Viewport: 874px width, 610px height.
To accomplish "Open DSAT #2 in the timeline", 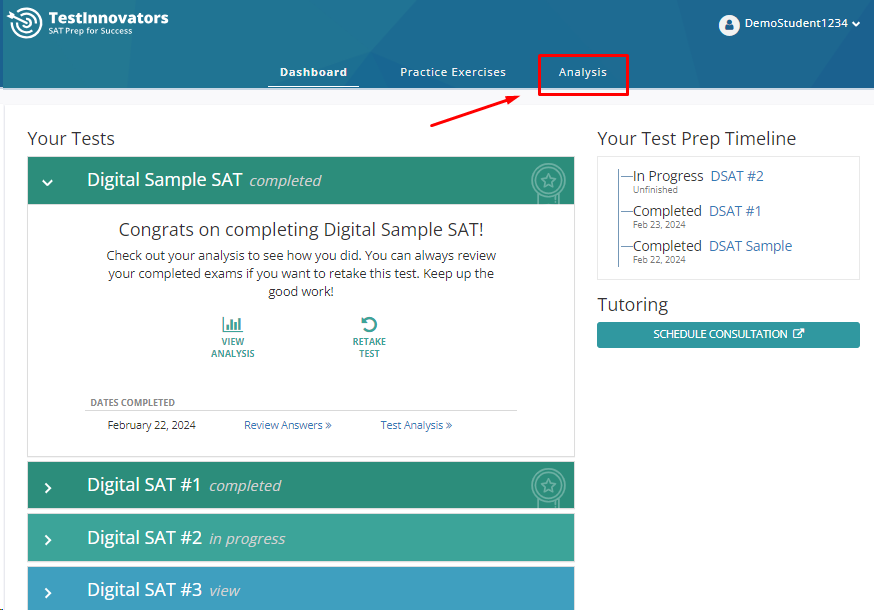I will coord(737,176).
